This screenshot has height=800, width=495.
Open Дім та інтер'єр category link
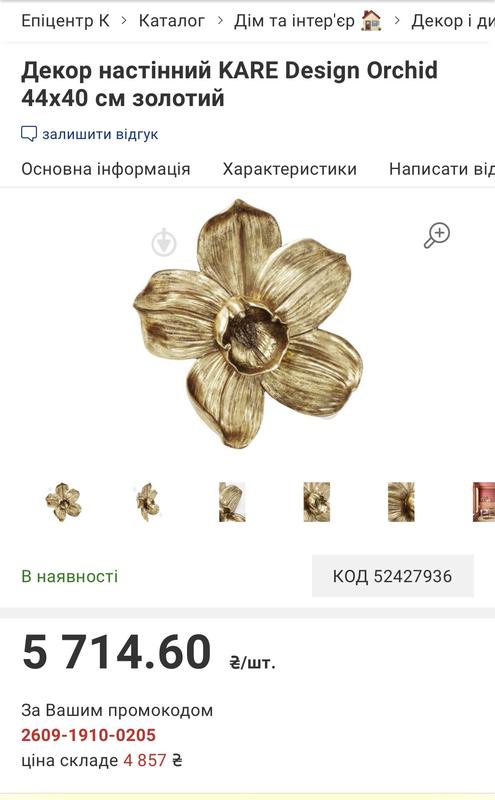294,21
